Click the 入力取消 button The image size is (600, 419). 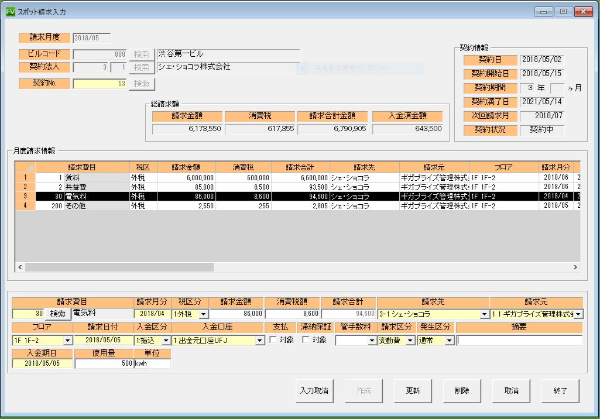[x=315, y=391]
